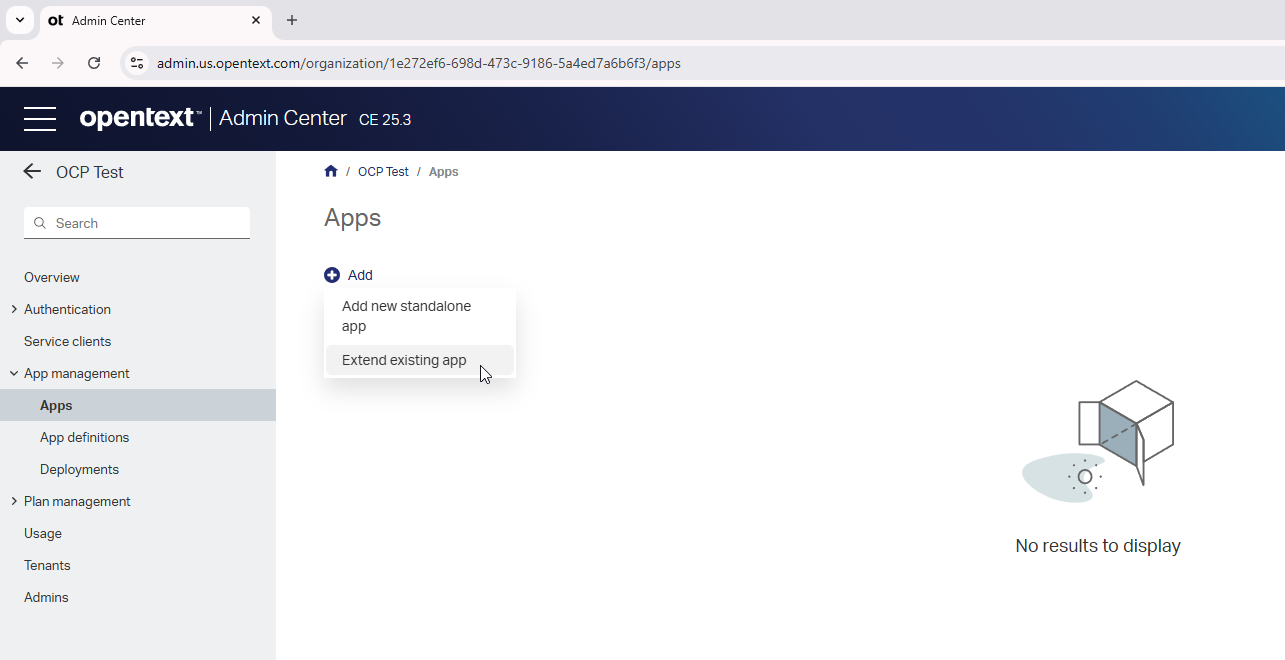Select the Admin Center browser tab

tap(155, 20)
